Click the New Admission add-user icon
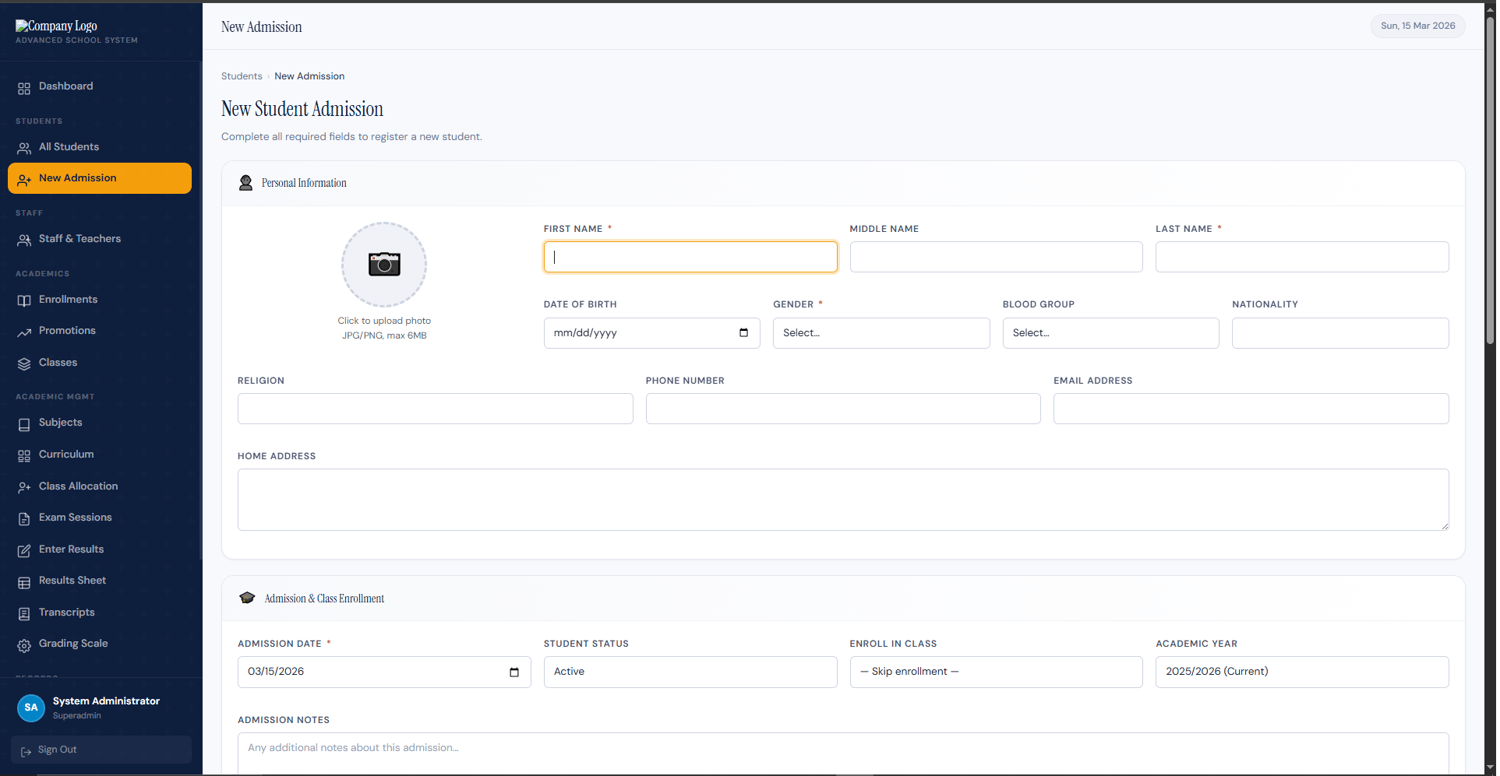 pos(24,179)
